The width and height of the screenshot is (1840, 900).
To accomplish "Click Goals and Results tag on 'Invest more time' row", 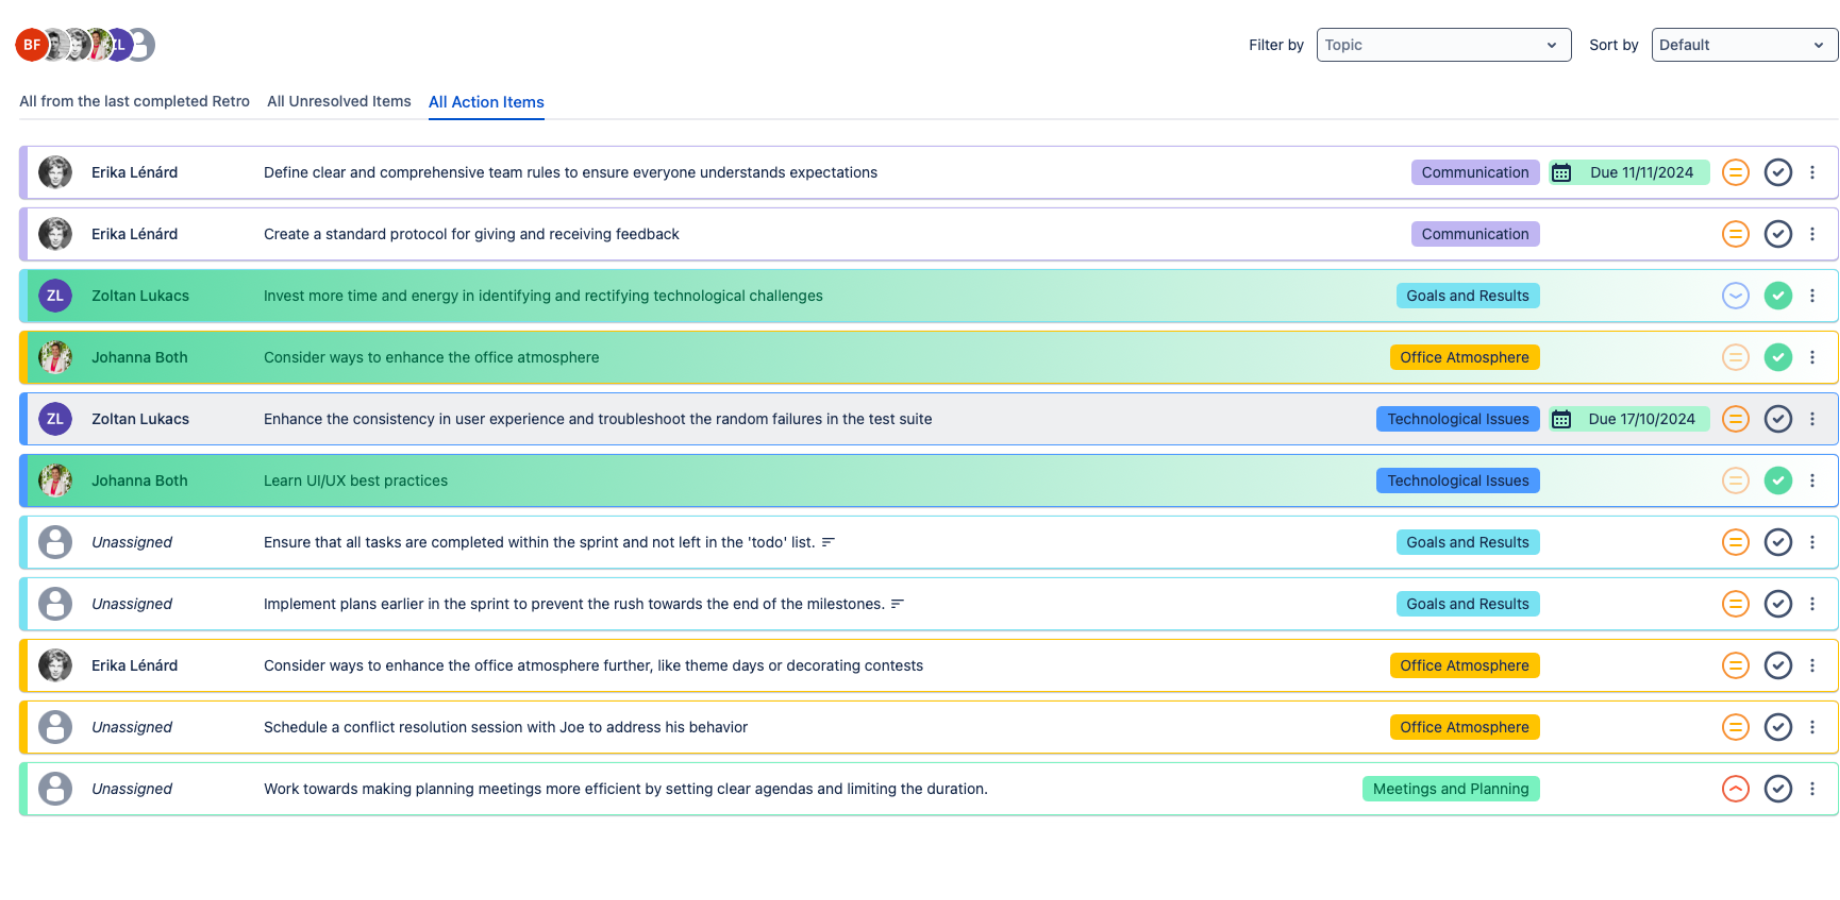I will coord(1467,296).
